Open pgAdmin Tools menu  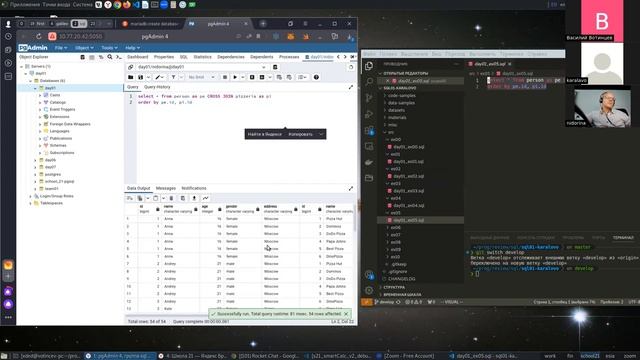click(x=109, y=48)
